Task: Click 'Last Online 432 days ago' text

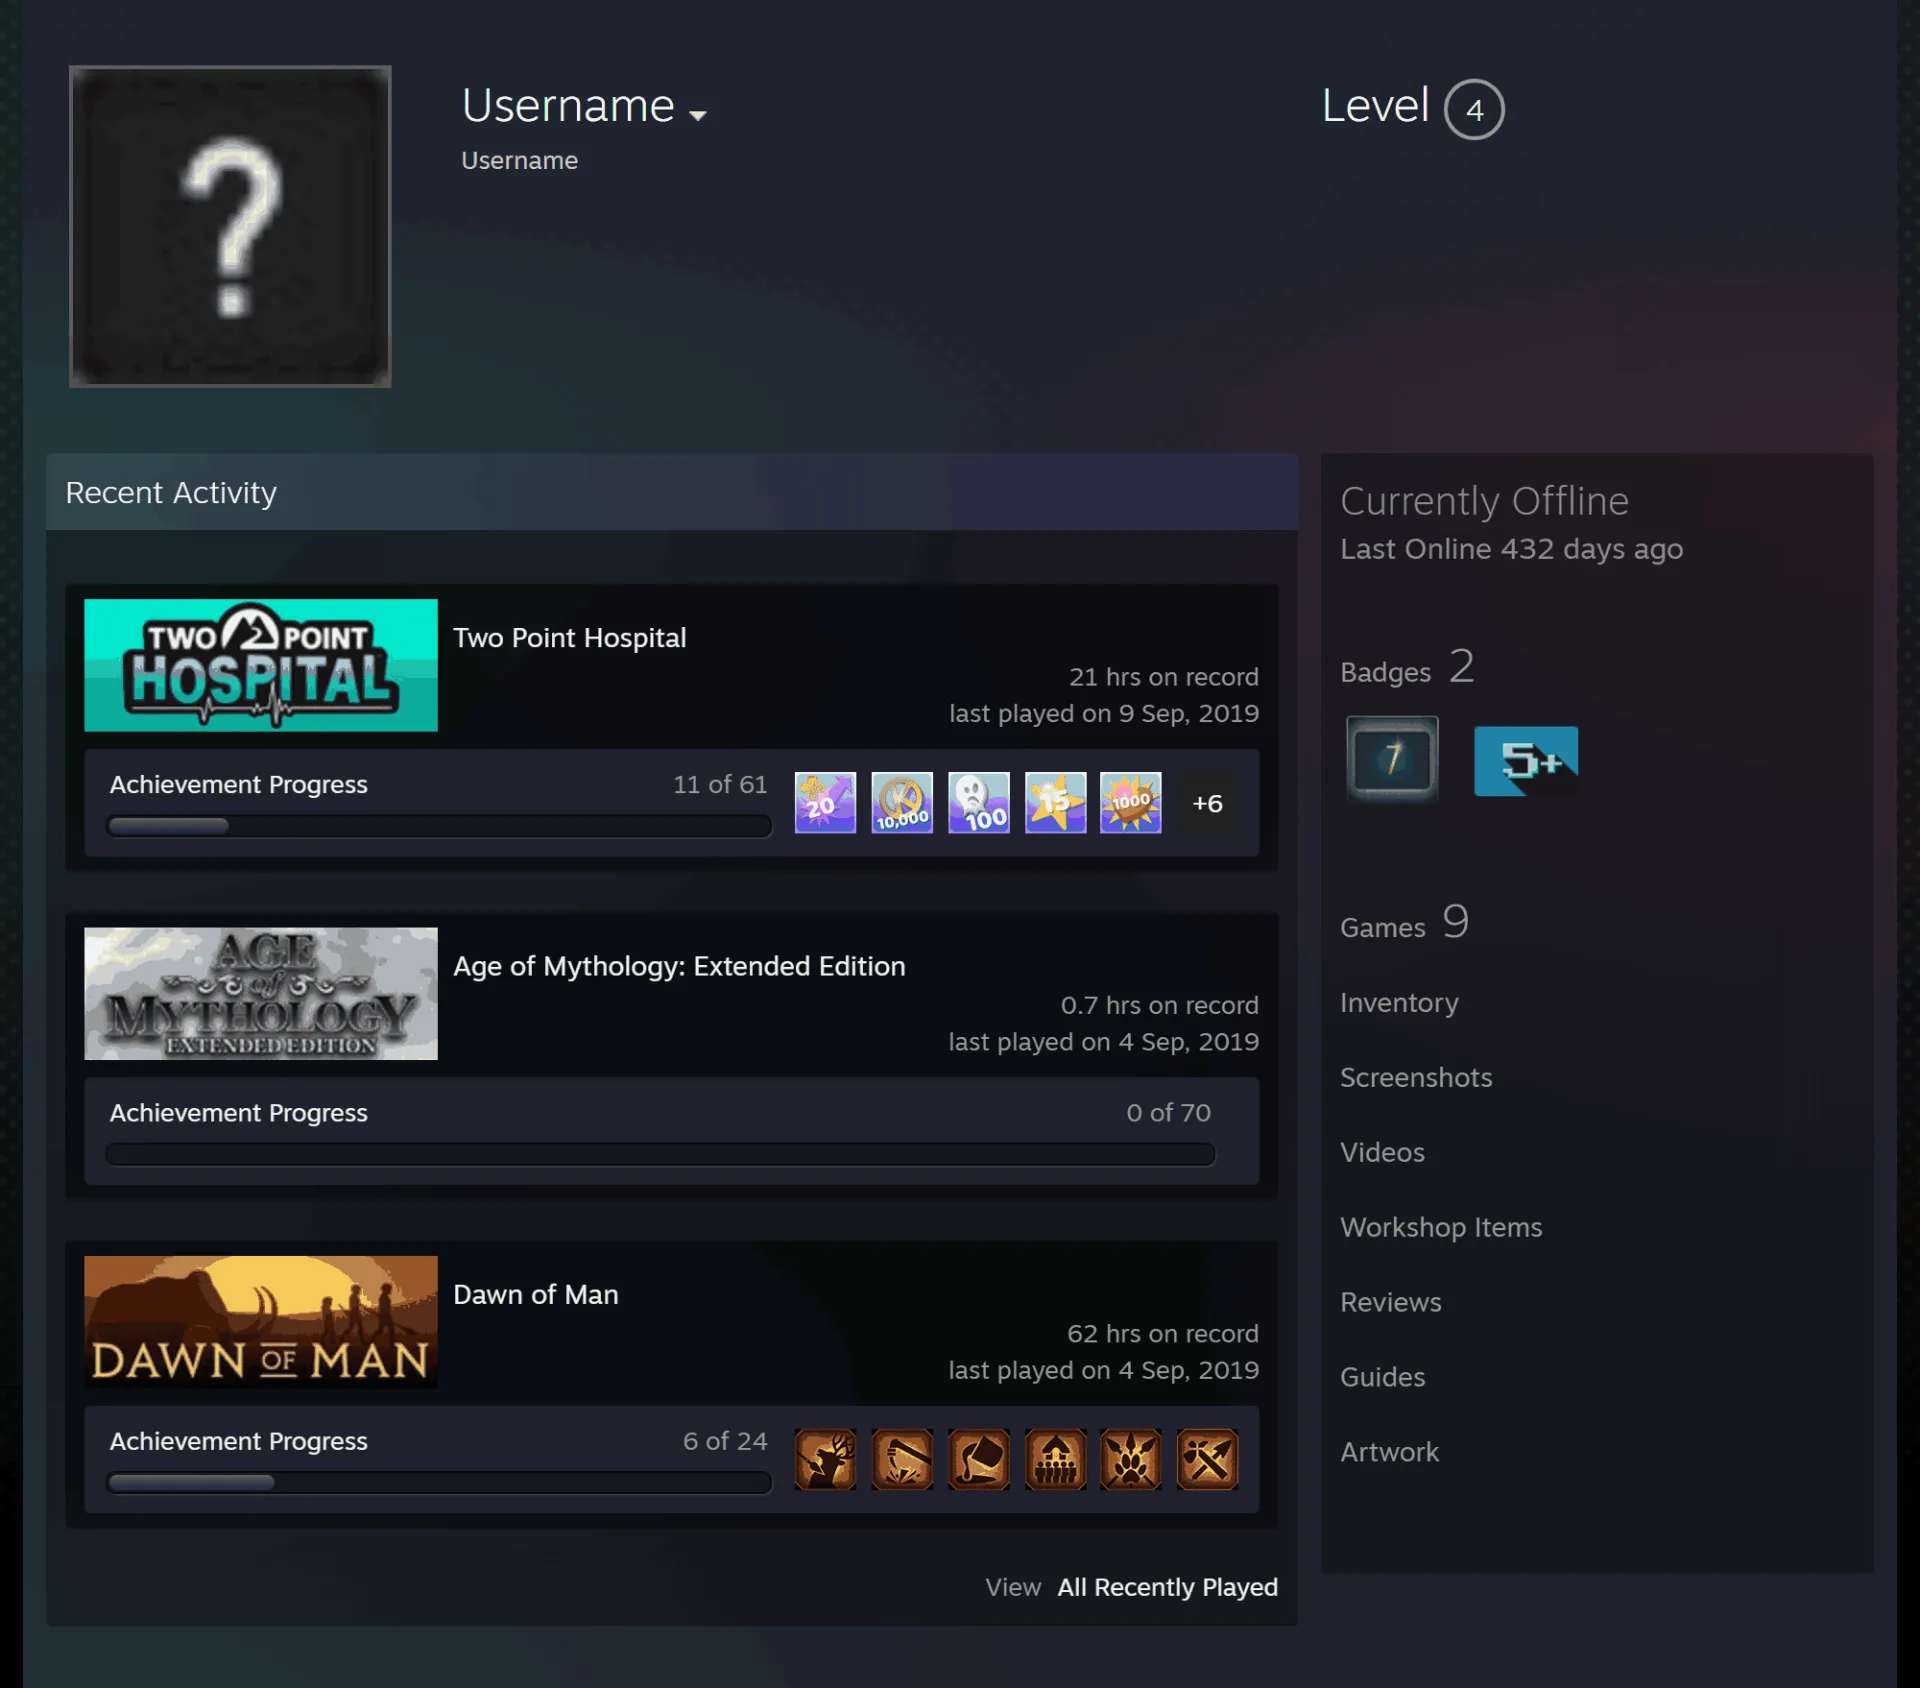Action: (x=1511, y=549)
